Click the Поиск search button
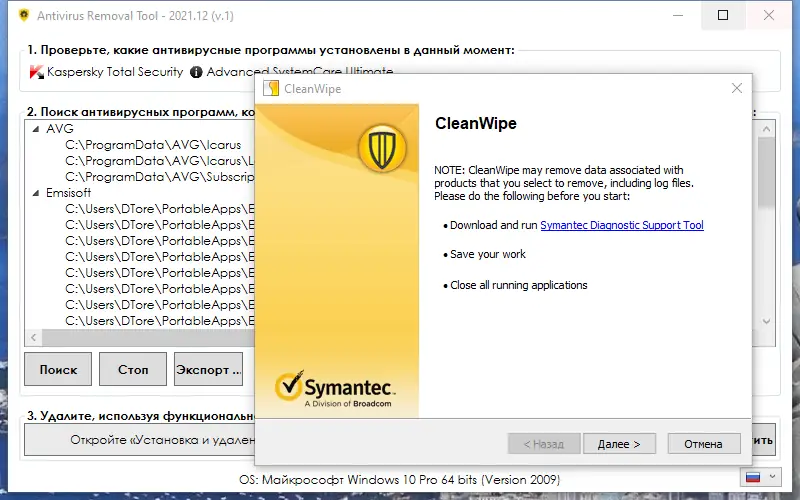The width and height of the screenshot is (800, 500). [58, 369]
